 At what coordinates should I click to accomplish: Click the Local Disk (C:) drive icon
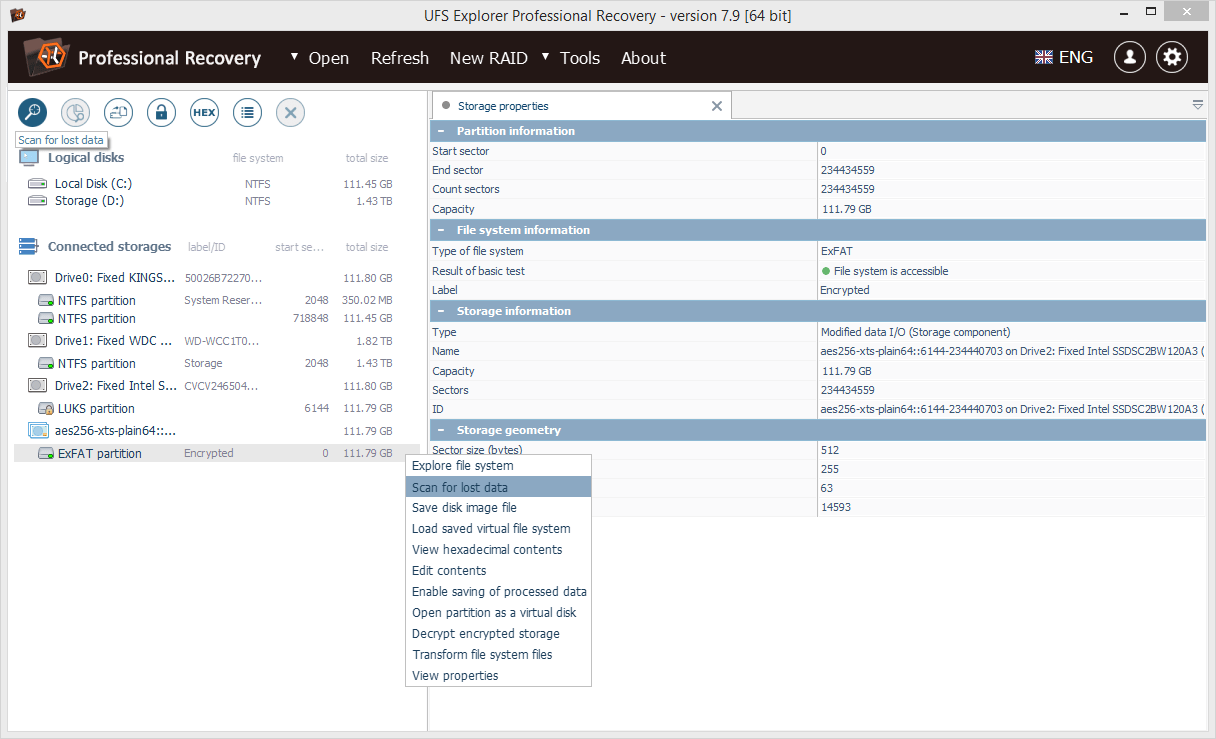coord(37,183)
